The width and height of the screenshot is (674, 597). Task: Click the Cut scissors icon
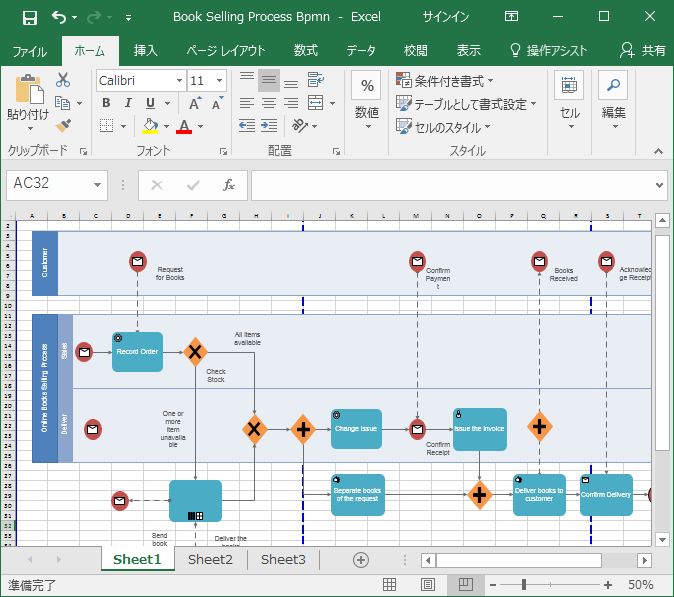pyautogui.click(x=63, y=80)
